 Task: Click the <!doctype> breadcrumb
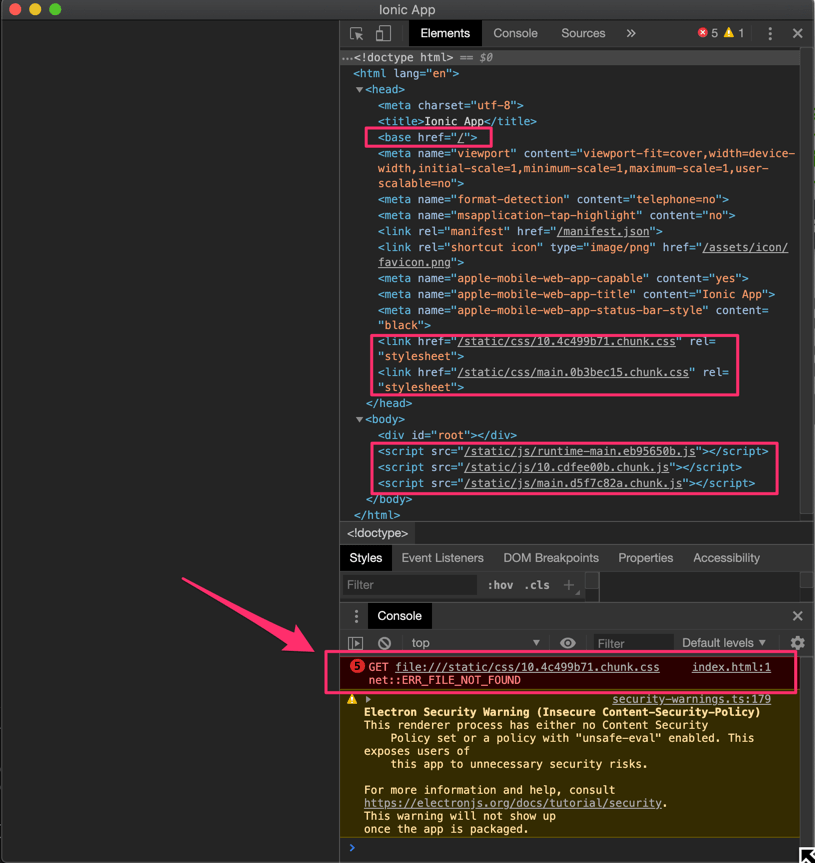click(x=377, y=533)
